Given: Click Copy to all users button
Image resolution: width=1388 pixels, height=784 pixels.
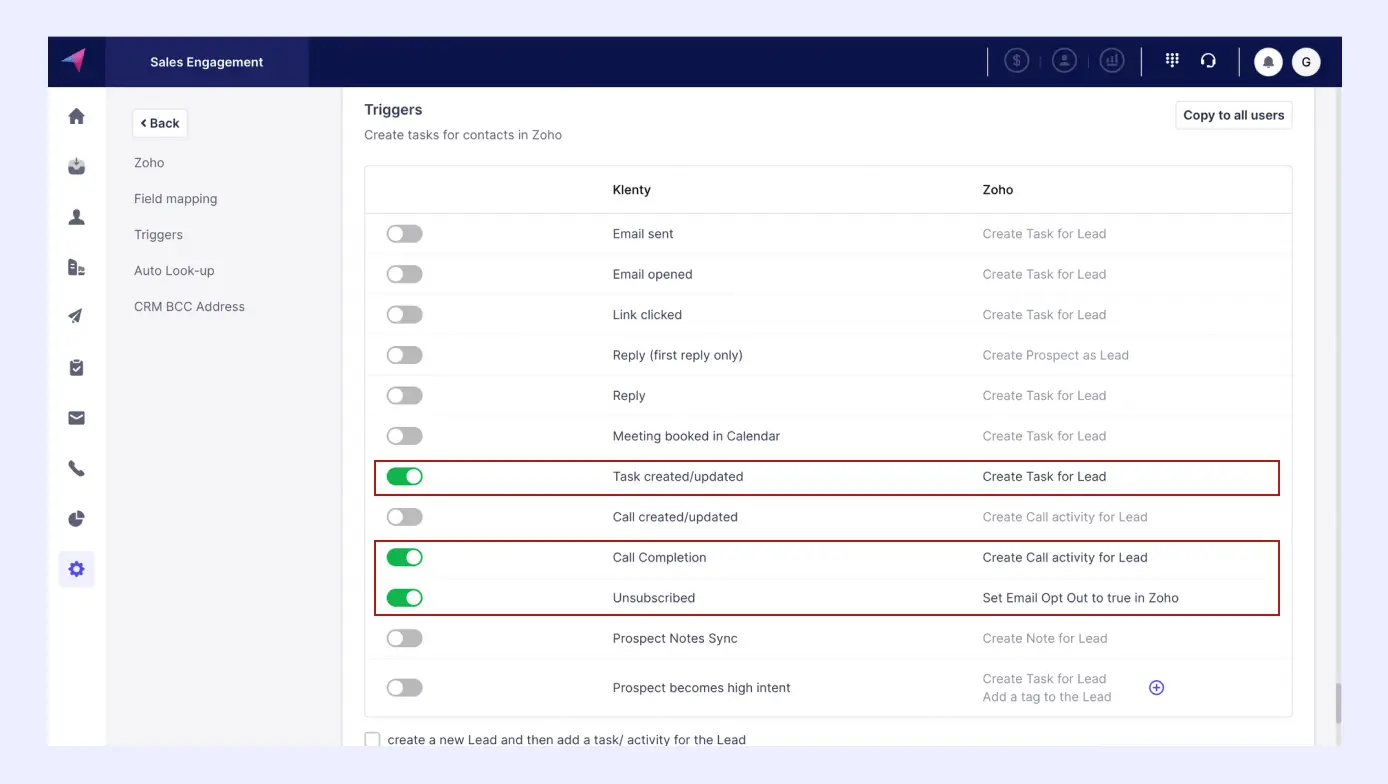Looking at the screenshot, I should [x=1233, y=115].
